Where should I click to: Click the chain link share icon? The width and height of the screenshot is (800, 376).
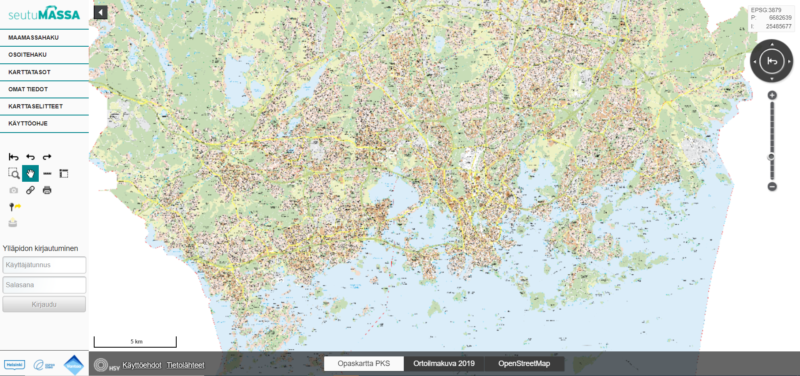pos(30,190)
